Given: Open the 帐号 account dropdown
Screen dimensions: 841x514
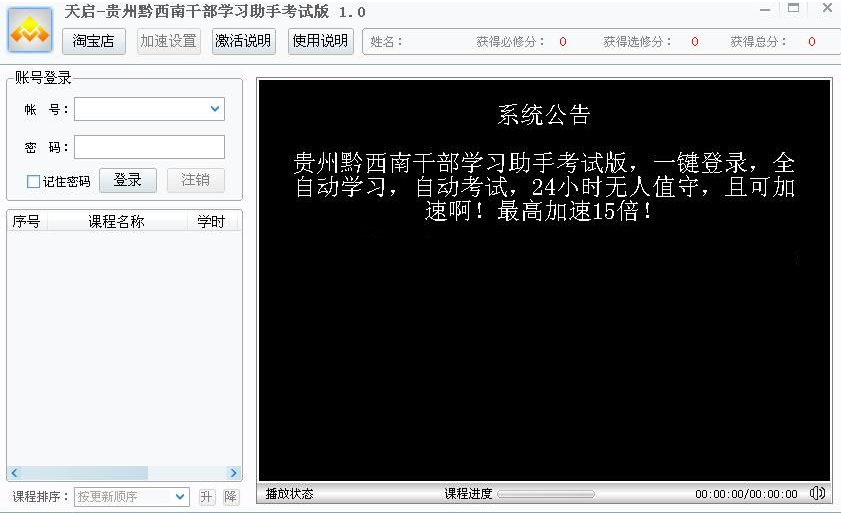Looking at the screenshot, I should (x=215, y=108).
